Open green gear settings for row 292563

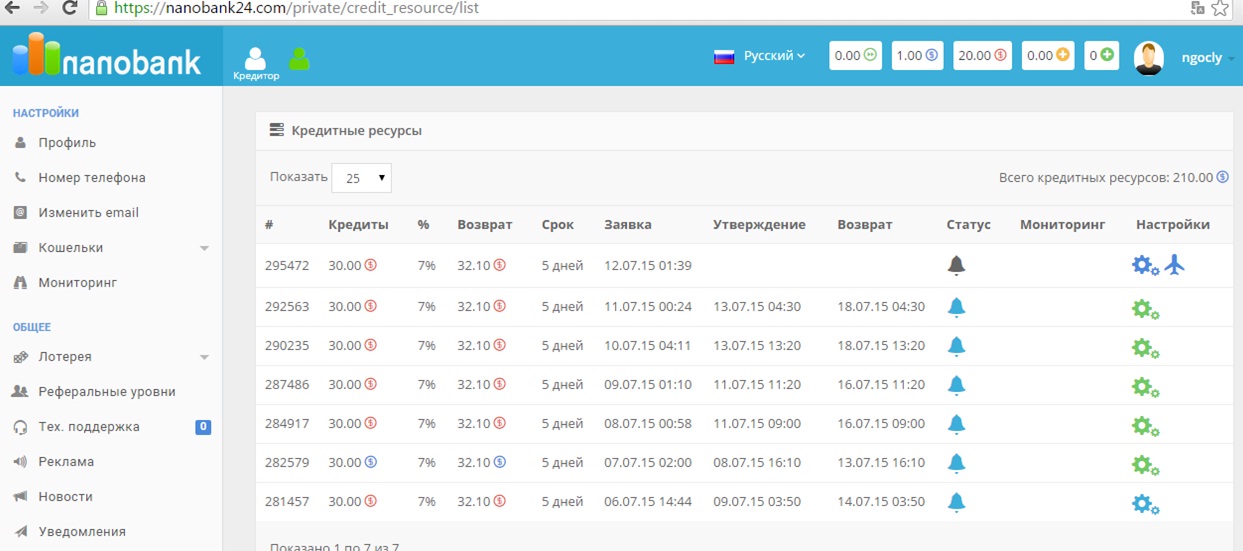(1145, 309)
